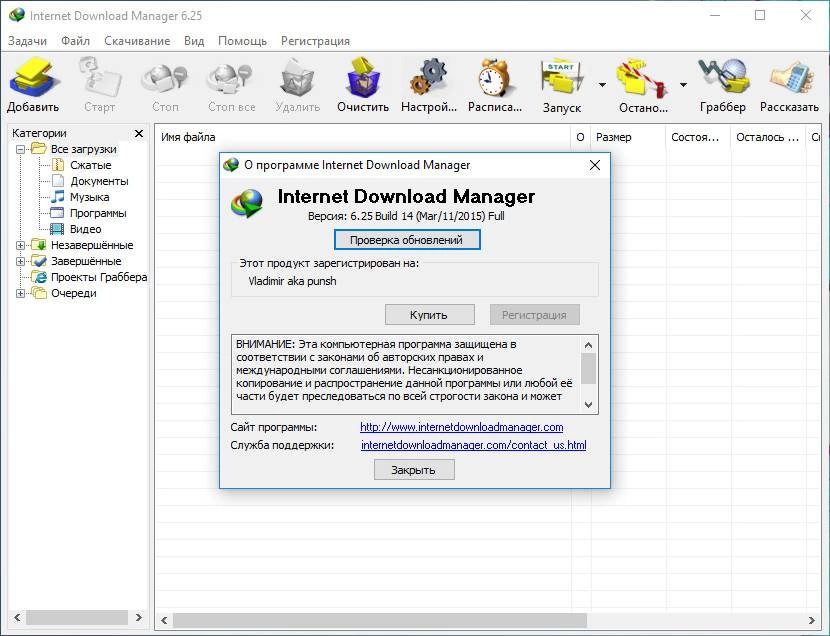The image size is (830, 636).
Task: Select the Документы category icon
Action: [58, 181]
